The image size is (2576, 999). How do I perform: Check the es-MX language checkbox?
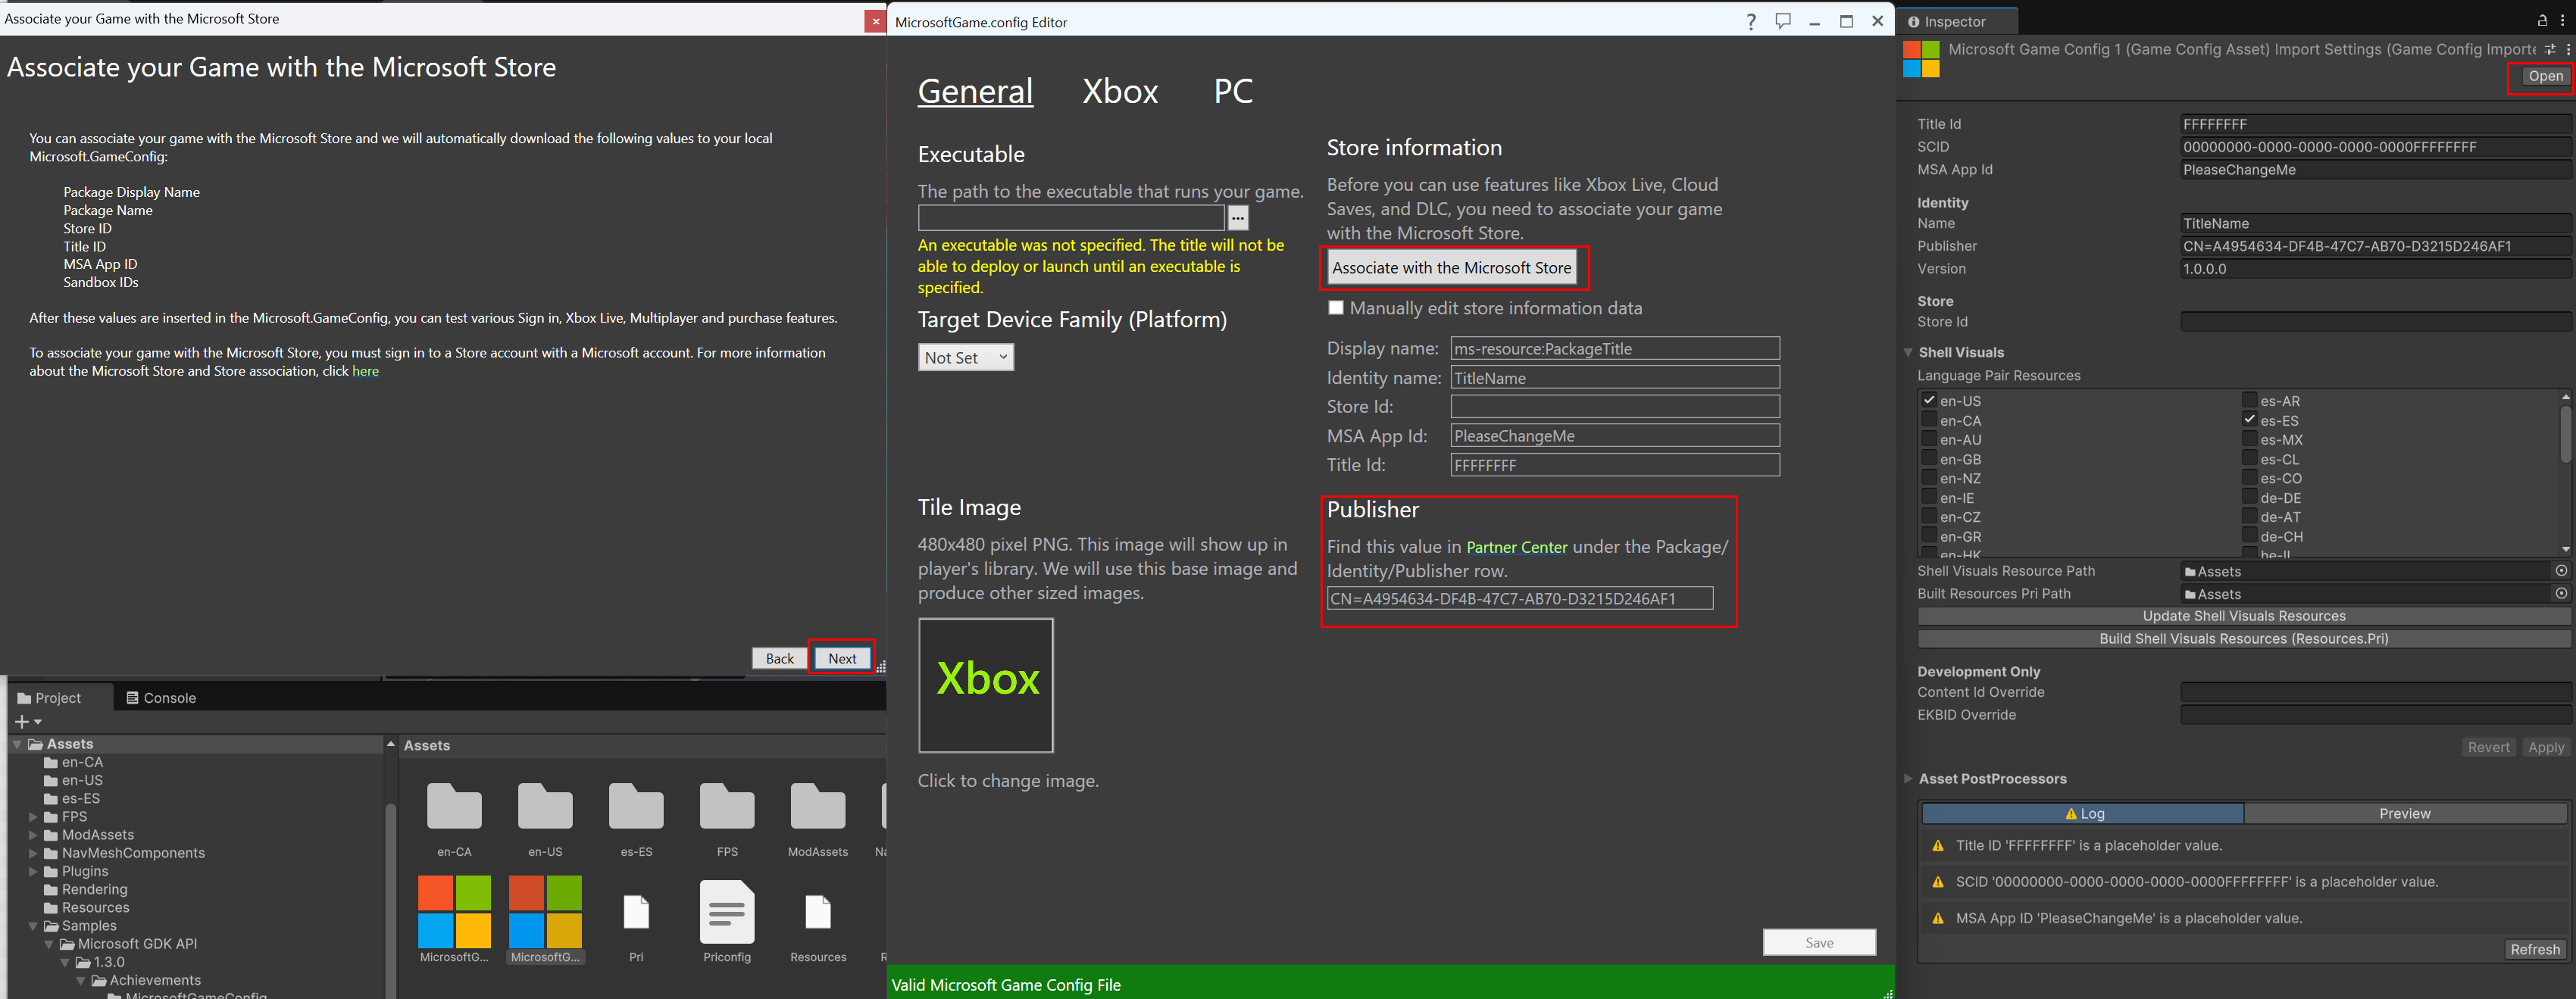click(x=2249, y=439)
